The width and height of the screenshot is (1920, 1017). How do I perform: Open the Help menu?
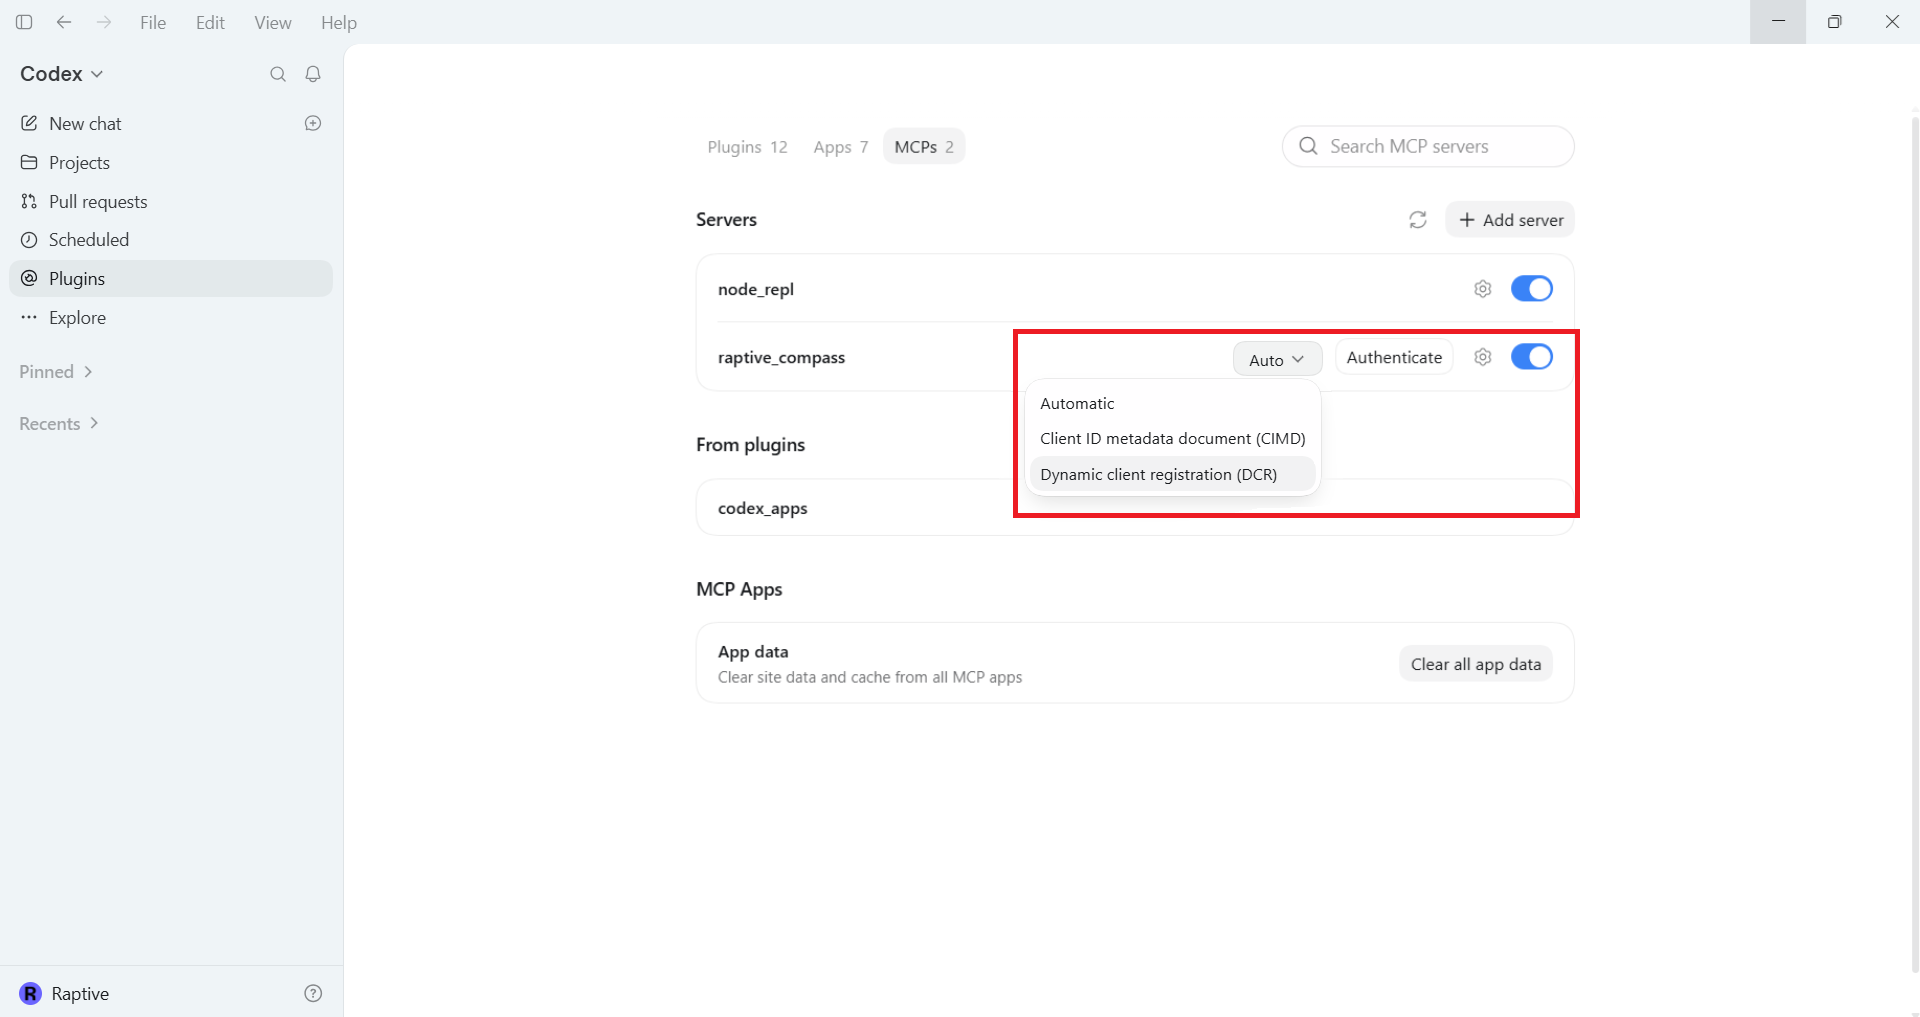[339, 22]
